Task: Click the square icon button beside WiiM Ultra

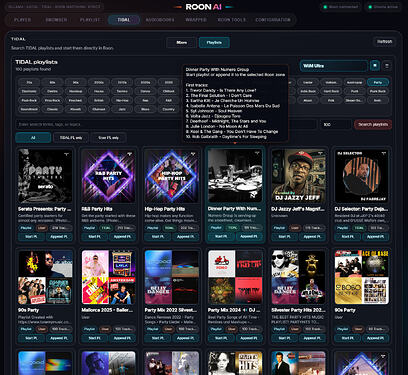Action: (375, 66)
